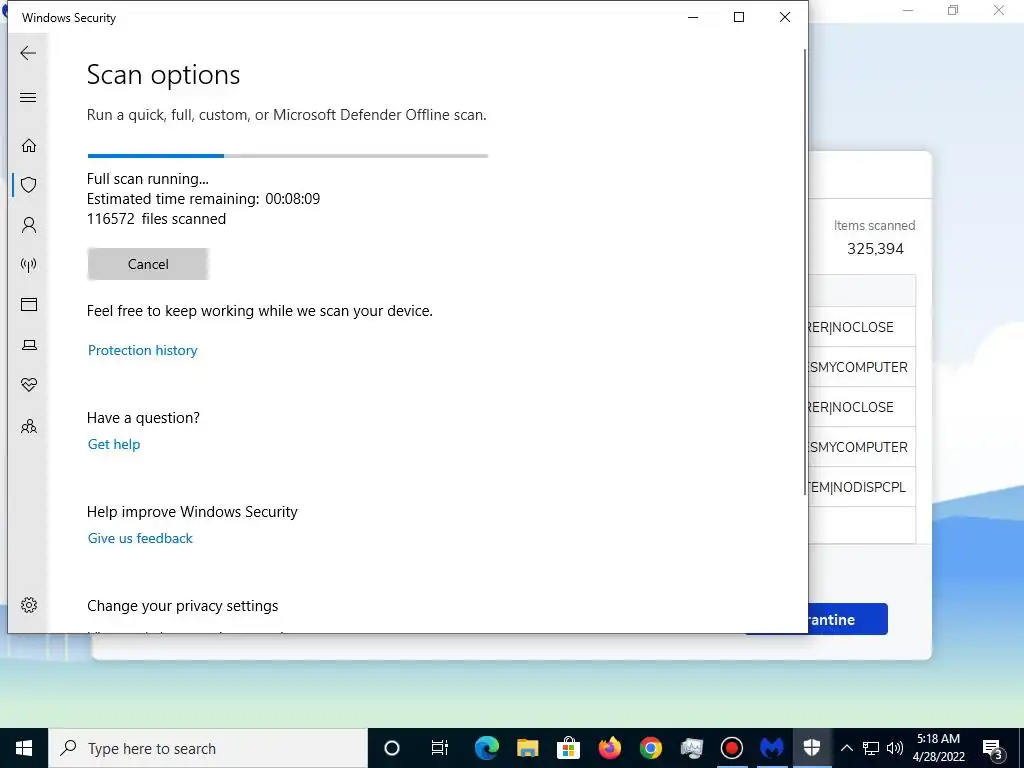Open Firewall & network protection icon
The width and height of the screenshot is (1024, 768).
coord(29,264)
